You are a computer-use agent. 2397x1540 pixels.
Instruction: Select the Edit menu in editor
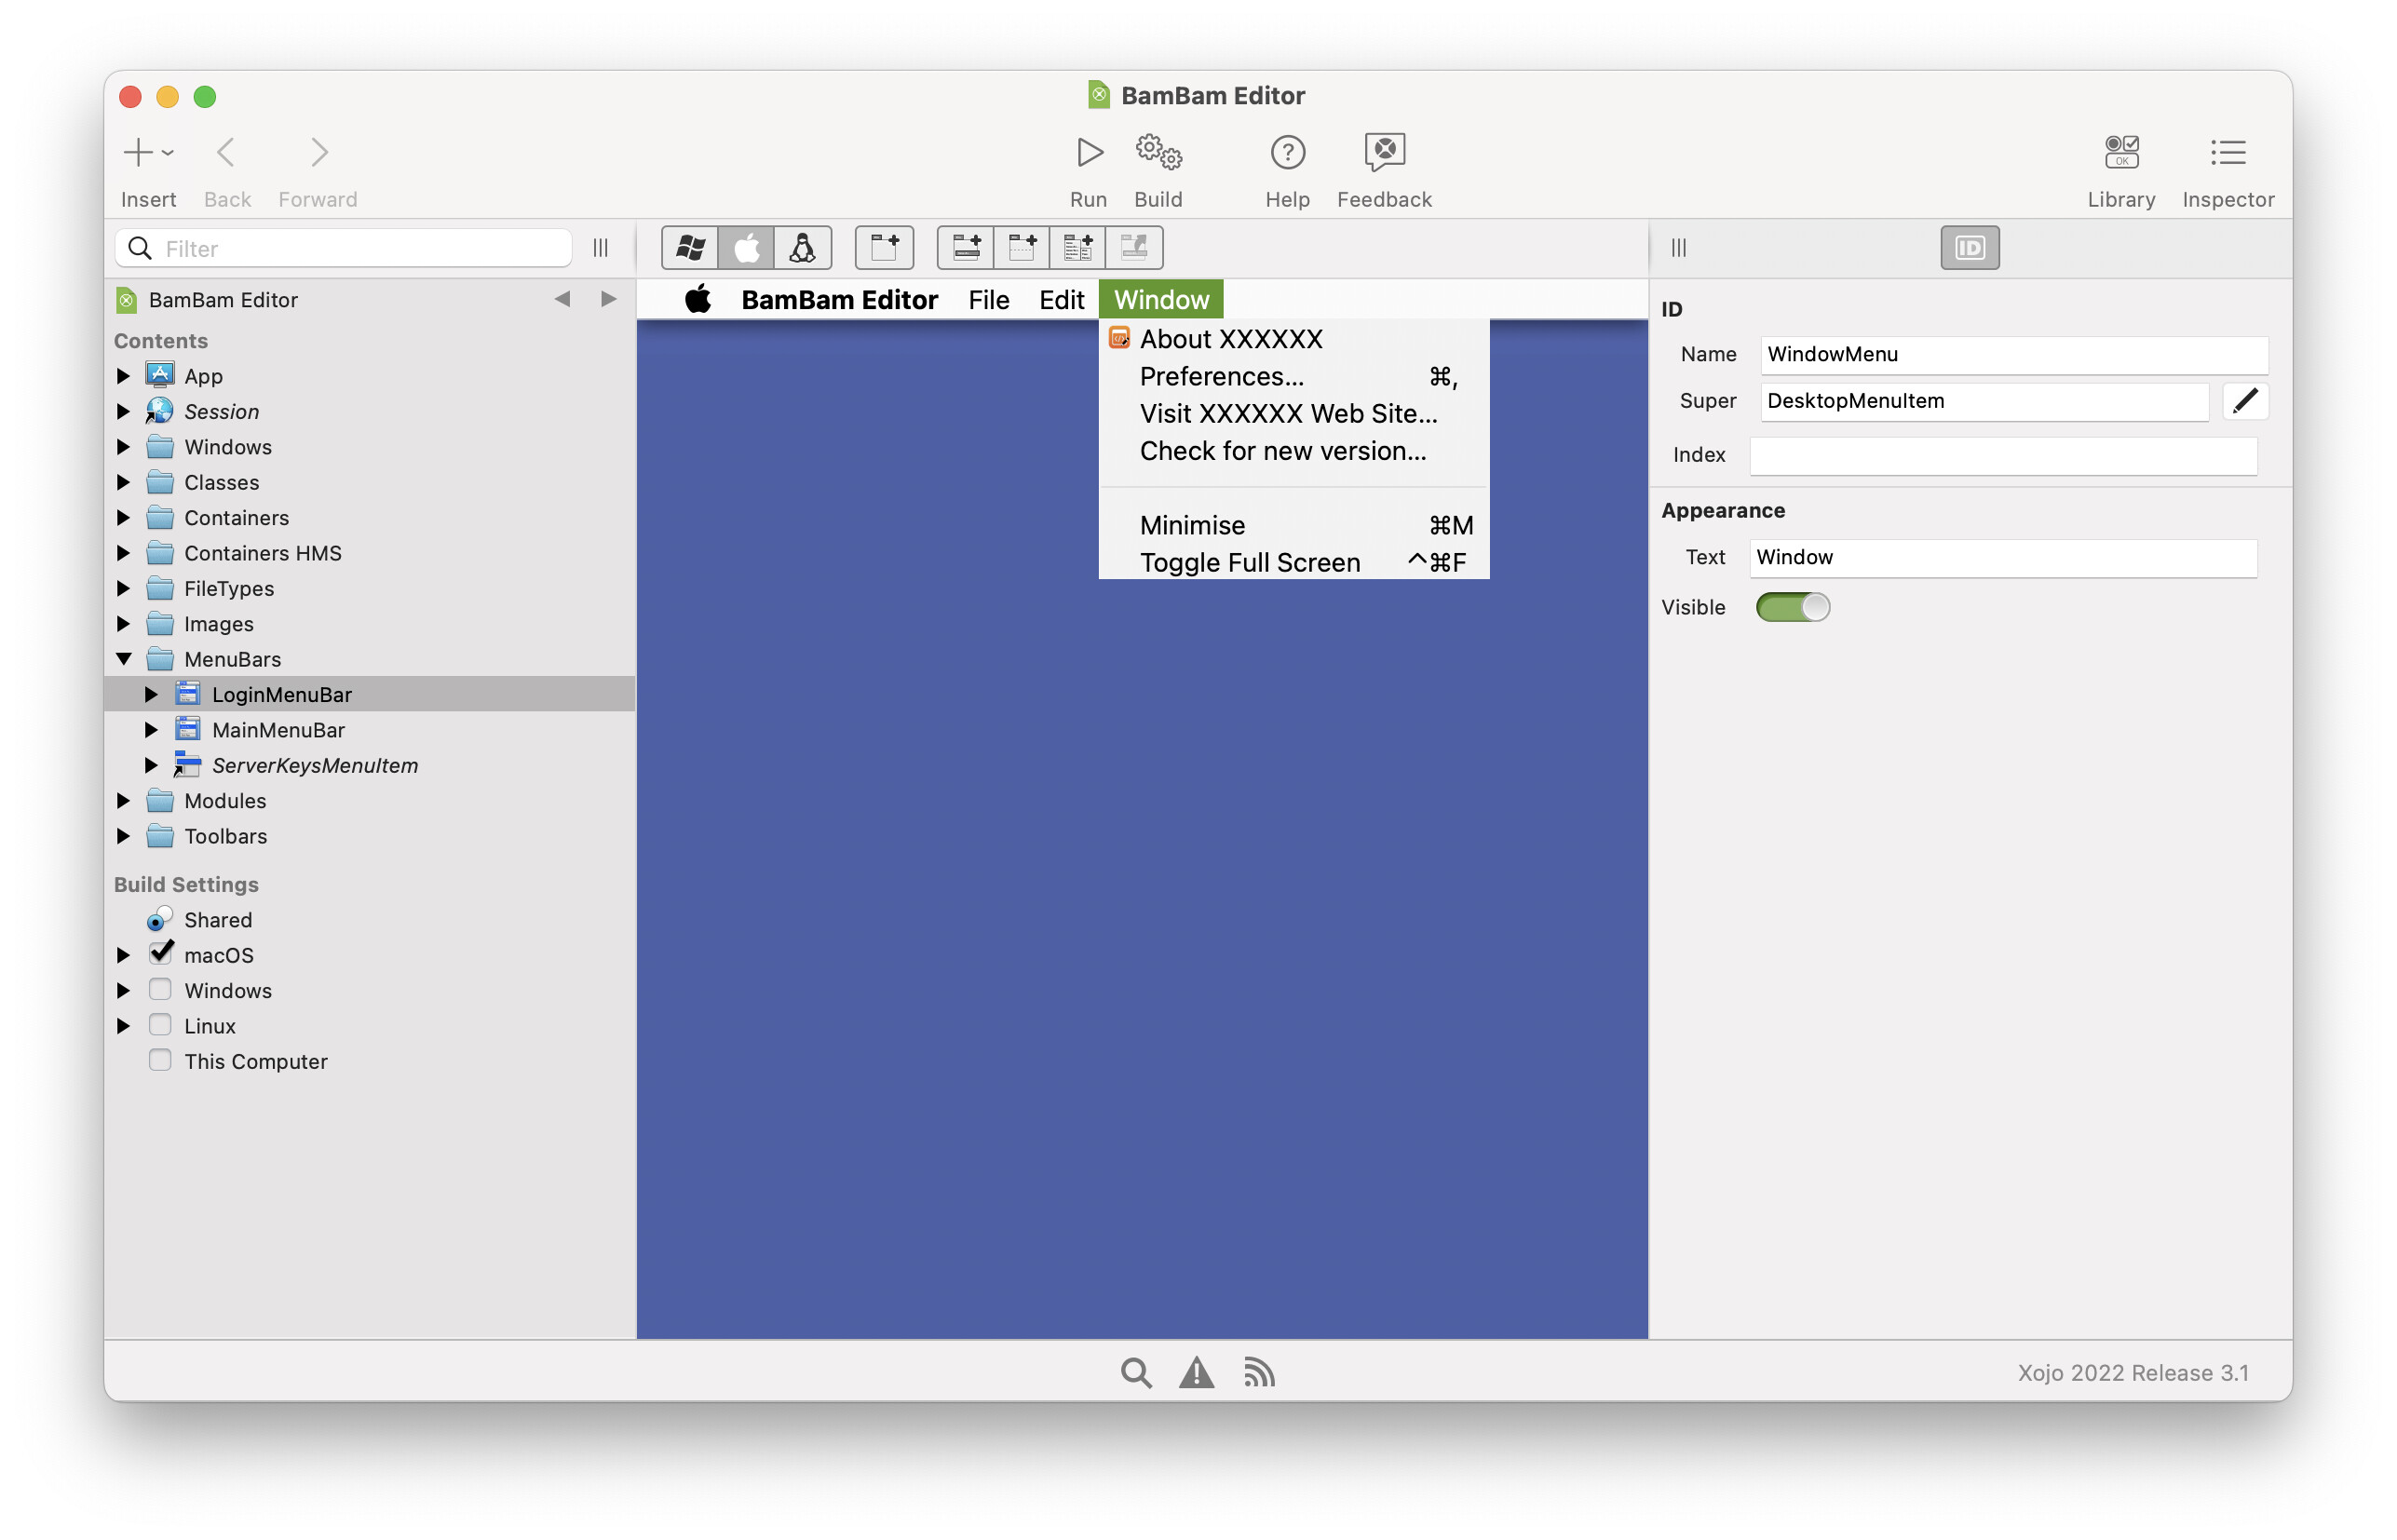[x=1061, y=299]
